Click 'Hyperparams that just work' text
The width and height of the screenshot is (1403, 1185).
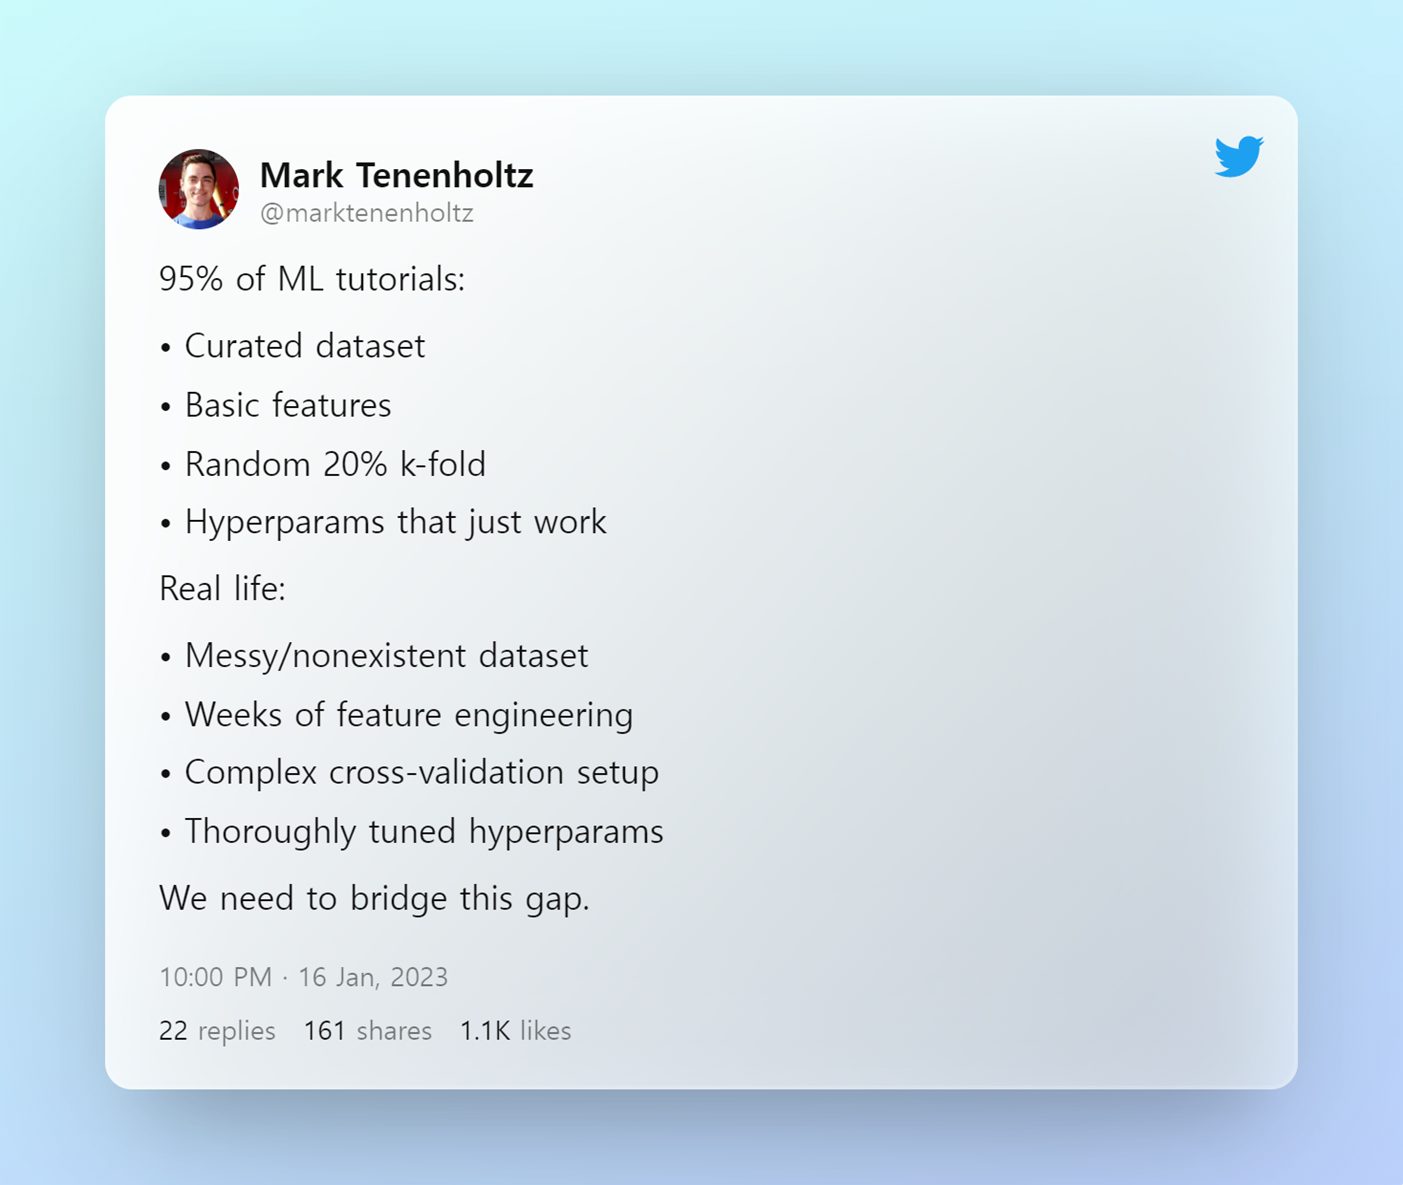[396, 522]
